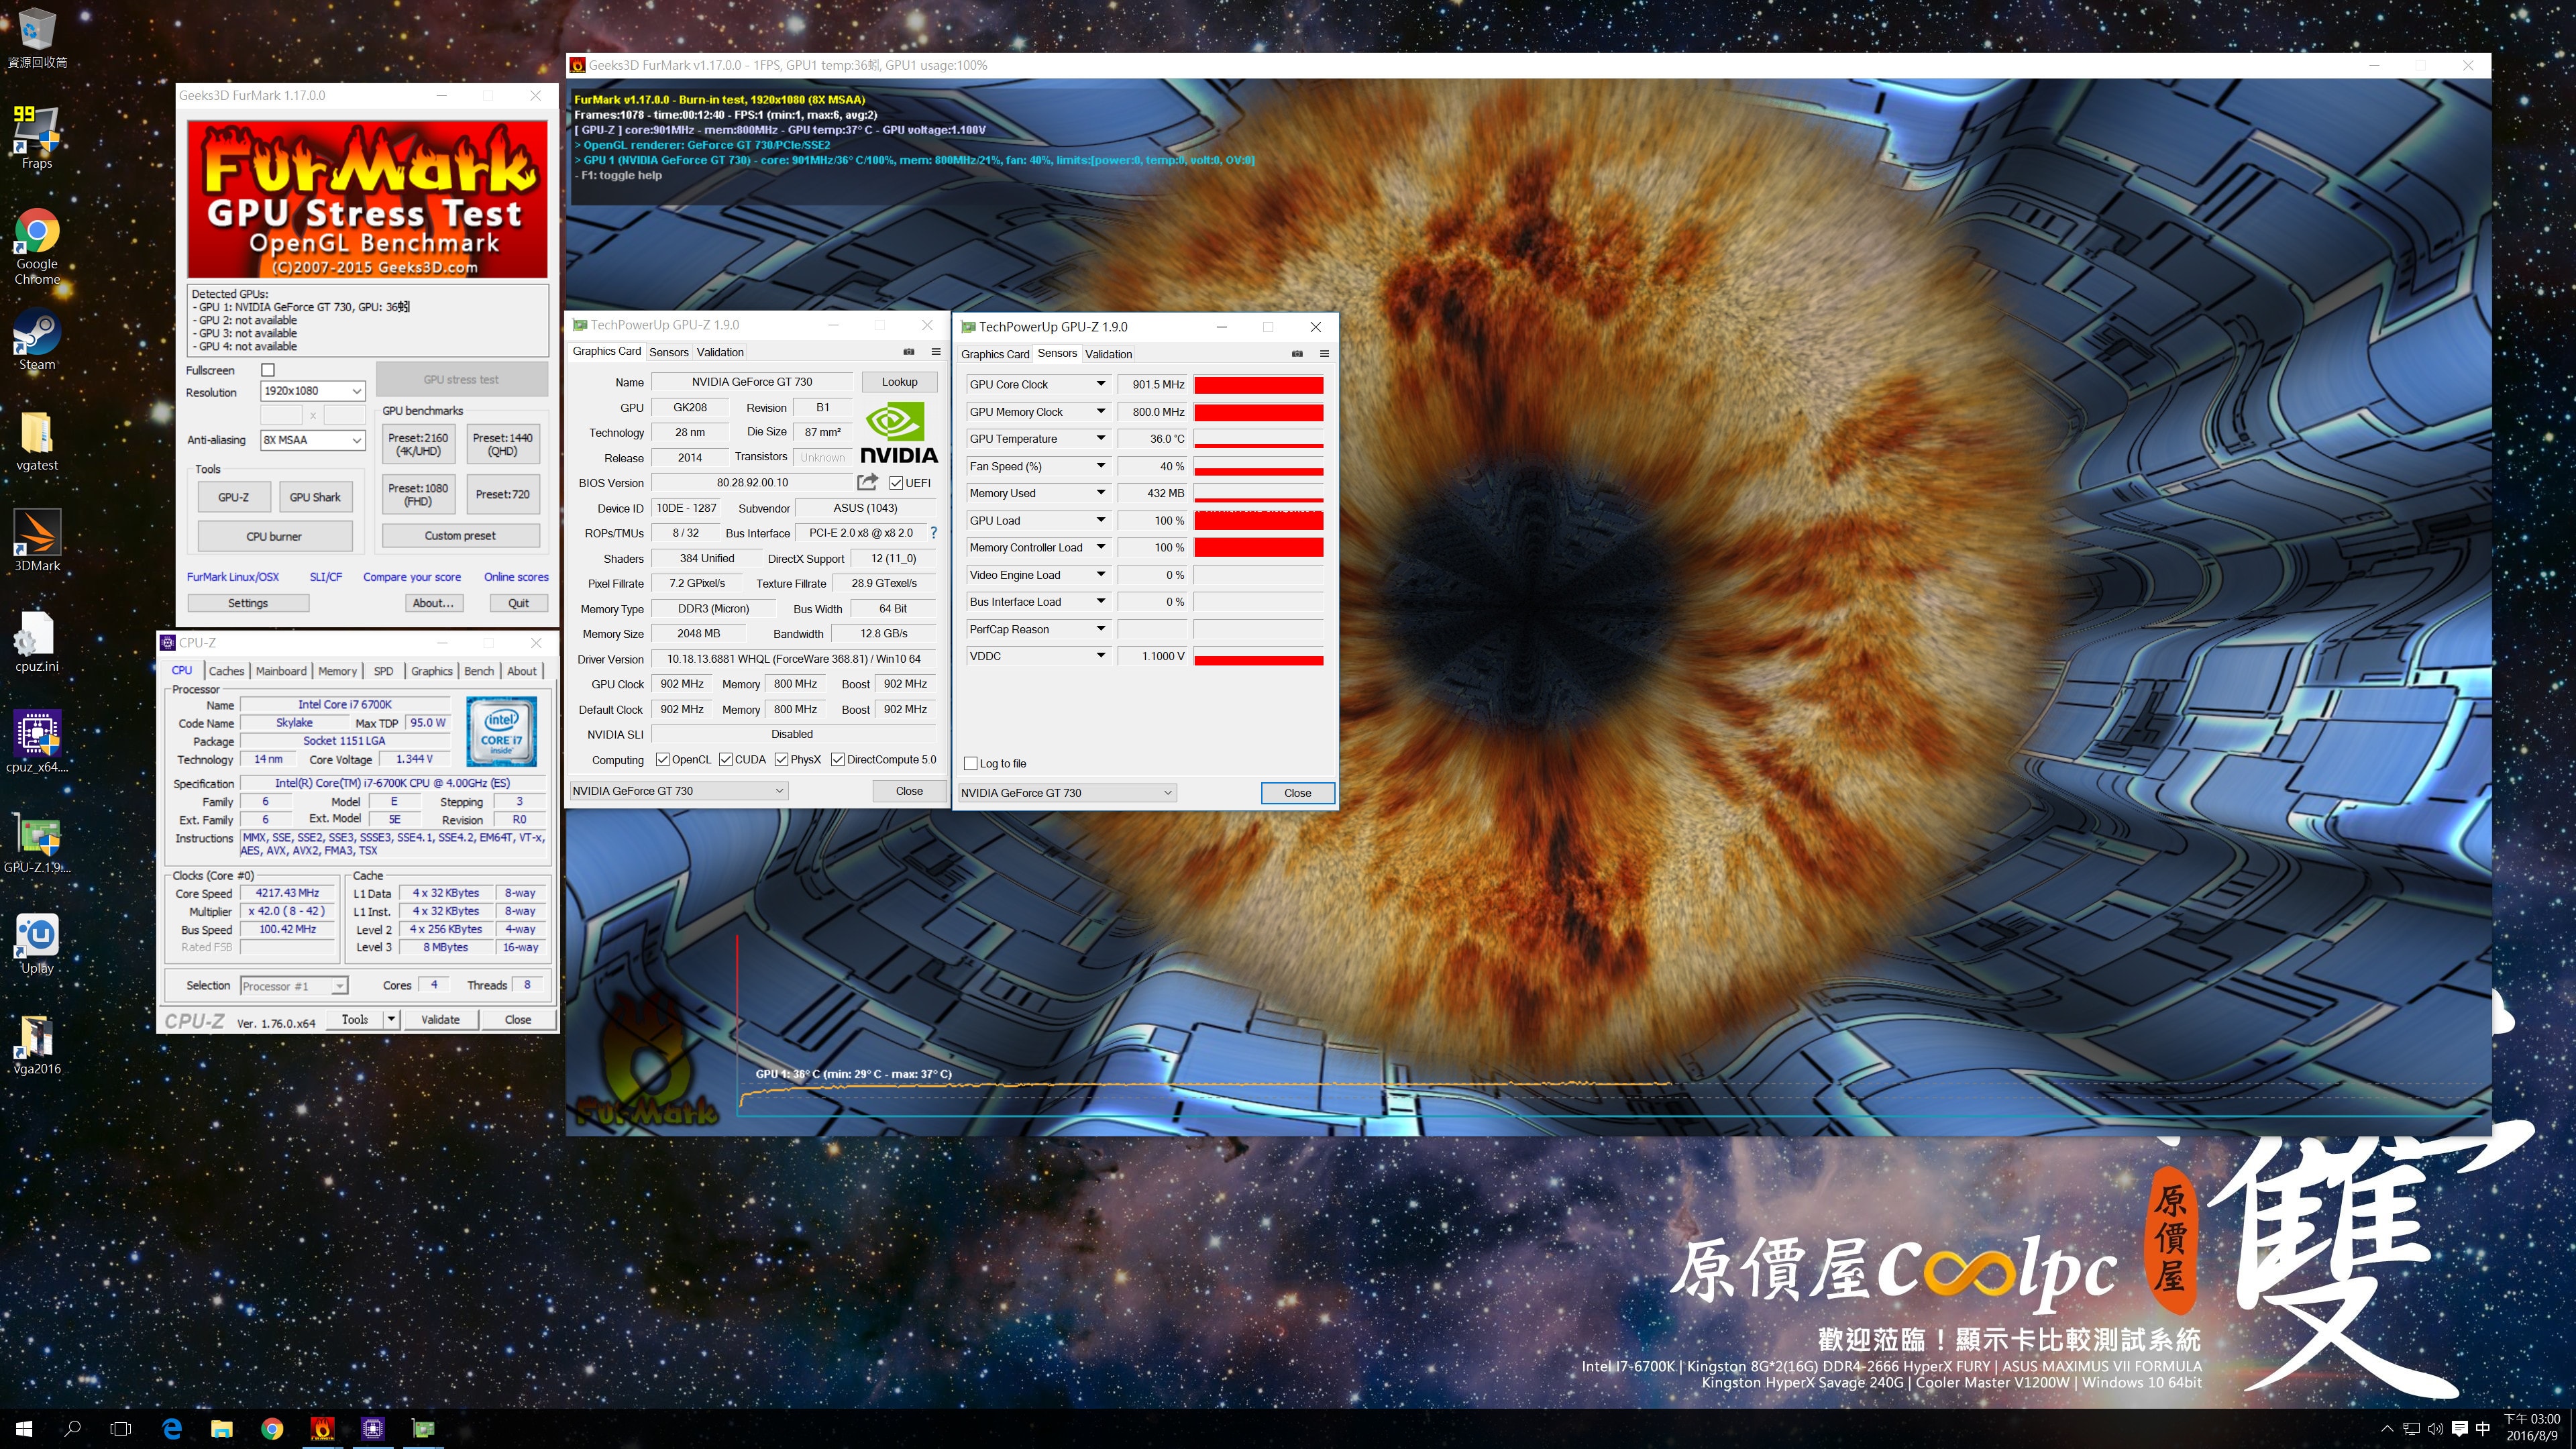Open the hamburger menu in GPU-Z Sensors window
2576x1449 pixels.
pyautogui.click(x=1324, y=354)
